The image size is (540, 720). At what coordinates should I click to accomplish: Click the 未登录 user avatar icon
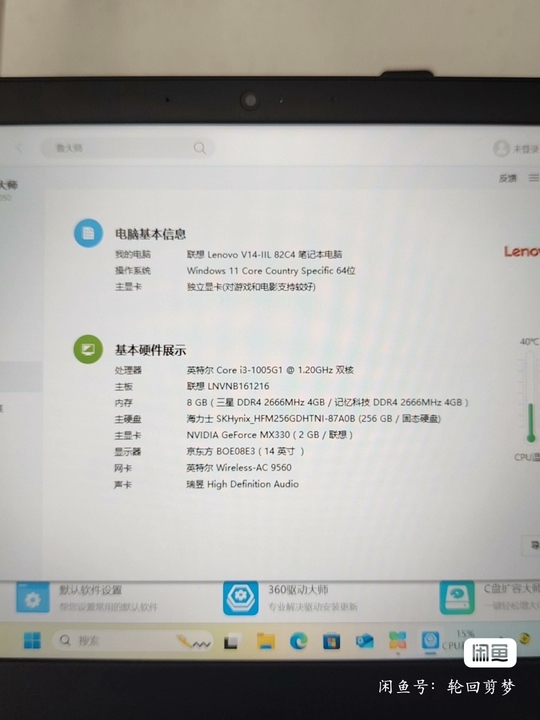(x=501, y=148)
